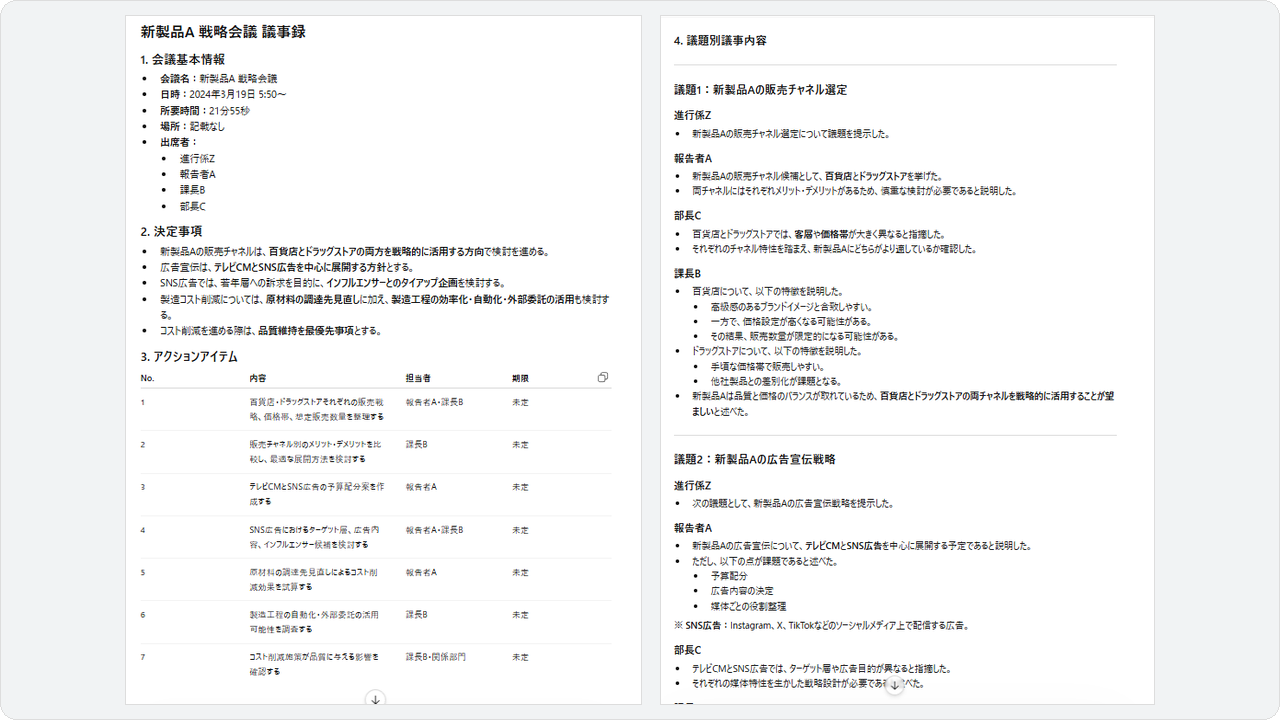Screen dimensions: 1280x720
Task: Click 報告者A assignee in action item row 3
Action: click(x=421, y=487)
